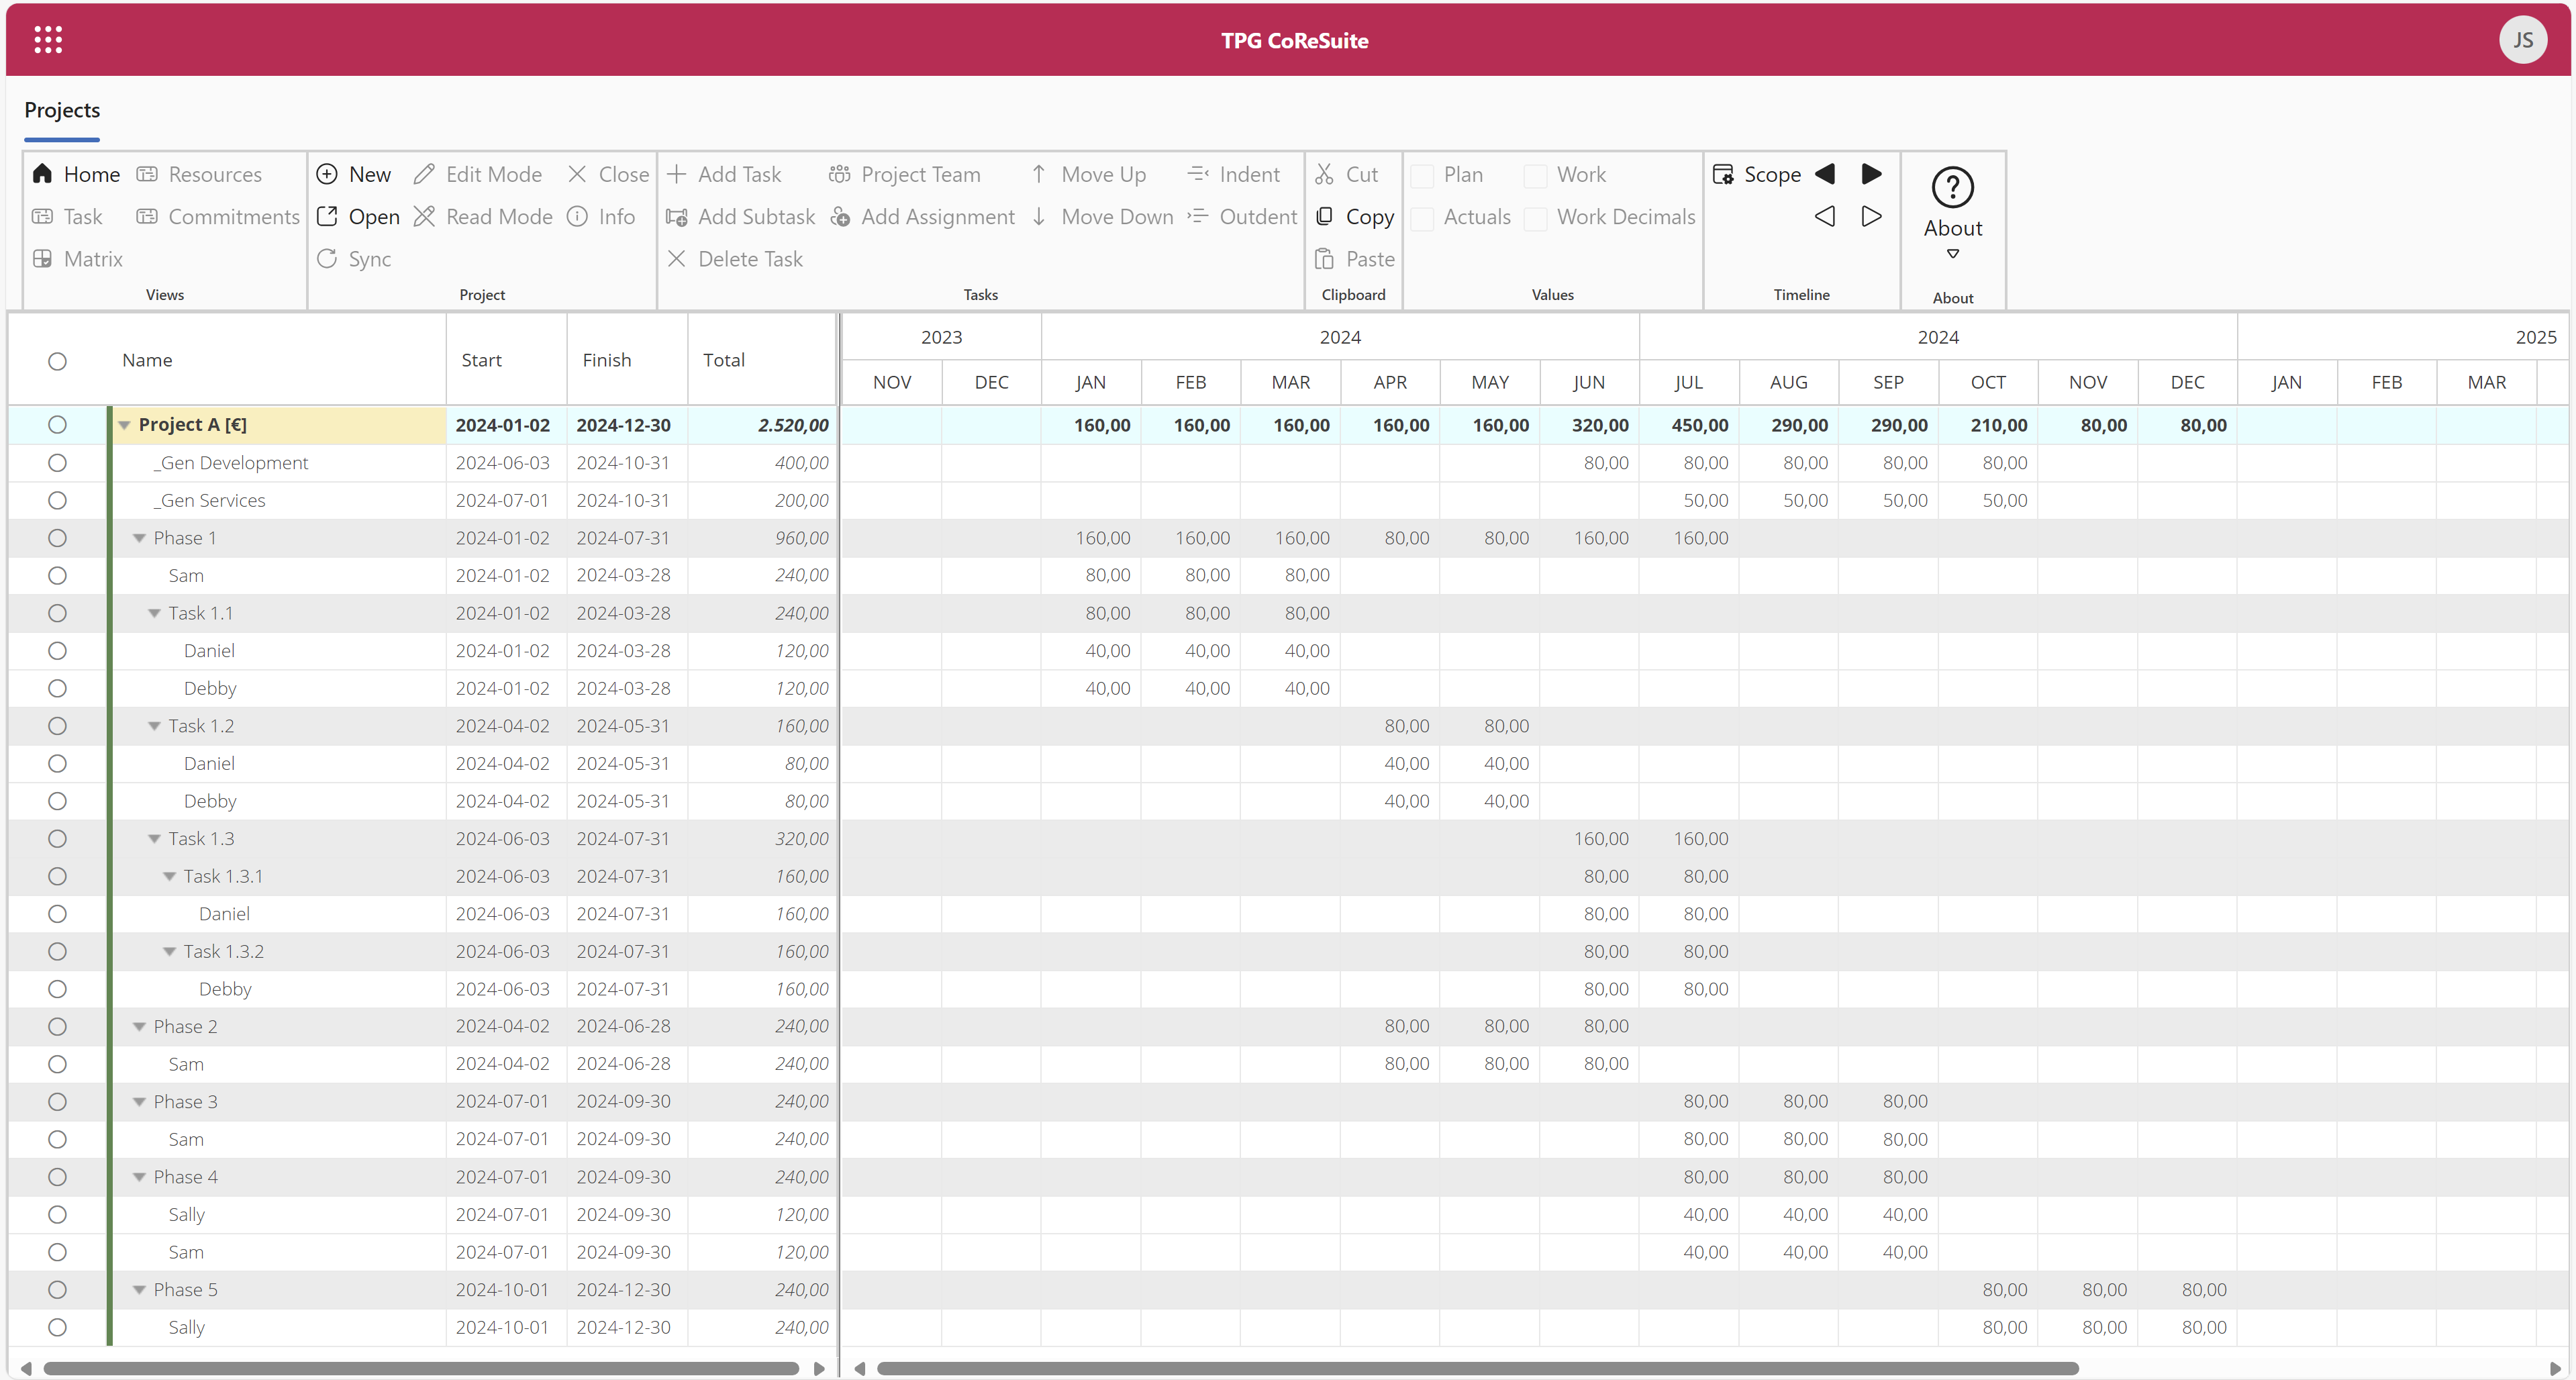Open a project with the Open icon
This screenshot has width=2576, height=1380.
(x=328, y=216)
